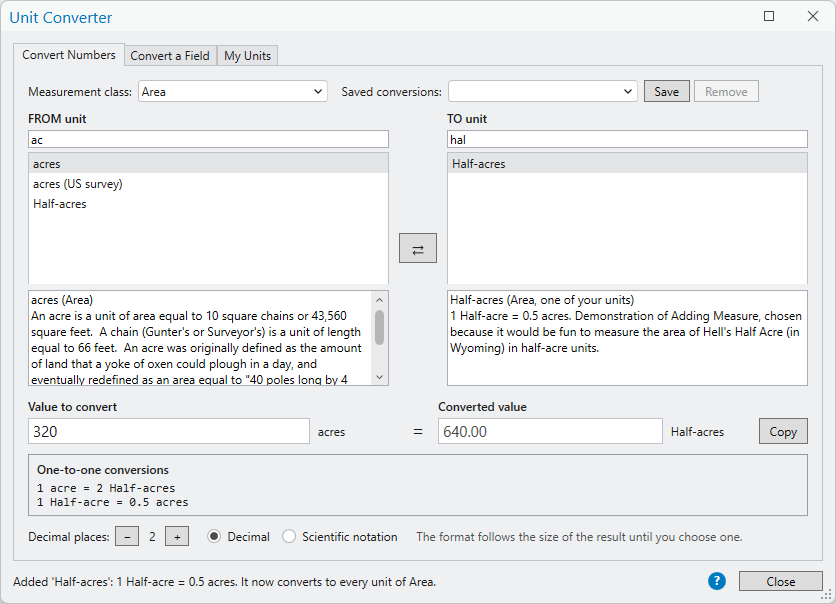Image resolution: width=836 pixels, height=604 pixels.
Task: Save the current conversion
Action: point(666,91)
